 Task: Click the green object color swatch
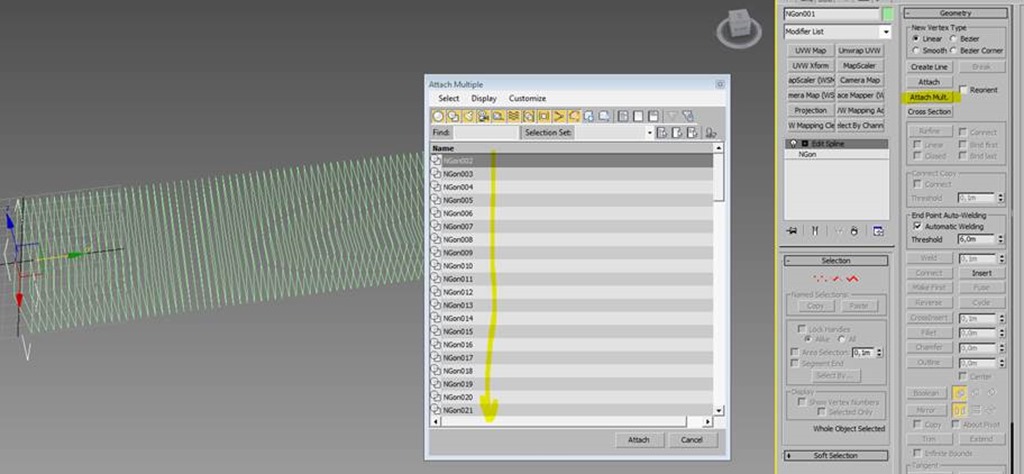(887, 14)
